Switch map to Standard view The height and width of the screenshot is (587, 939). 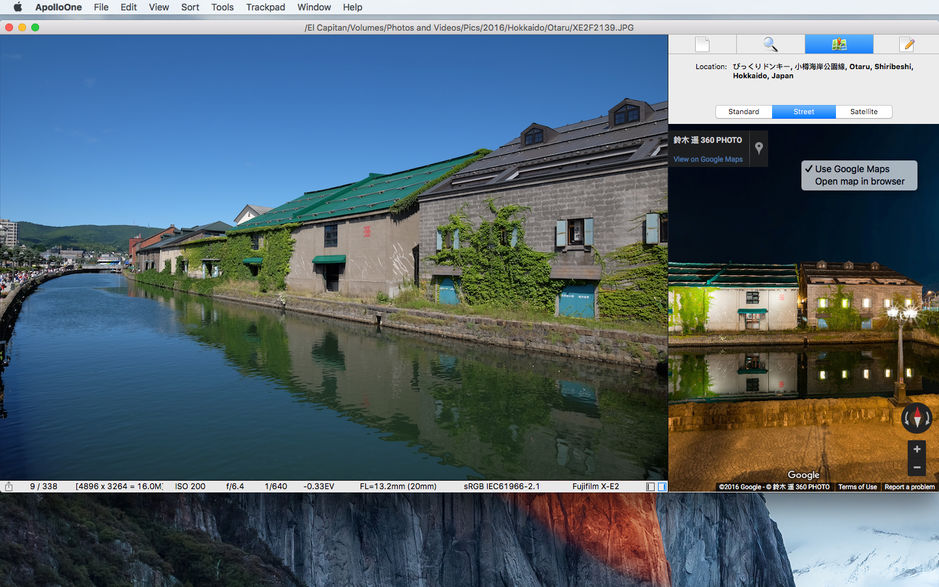[743, 112]
